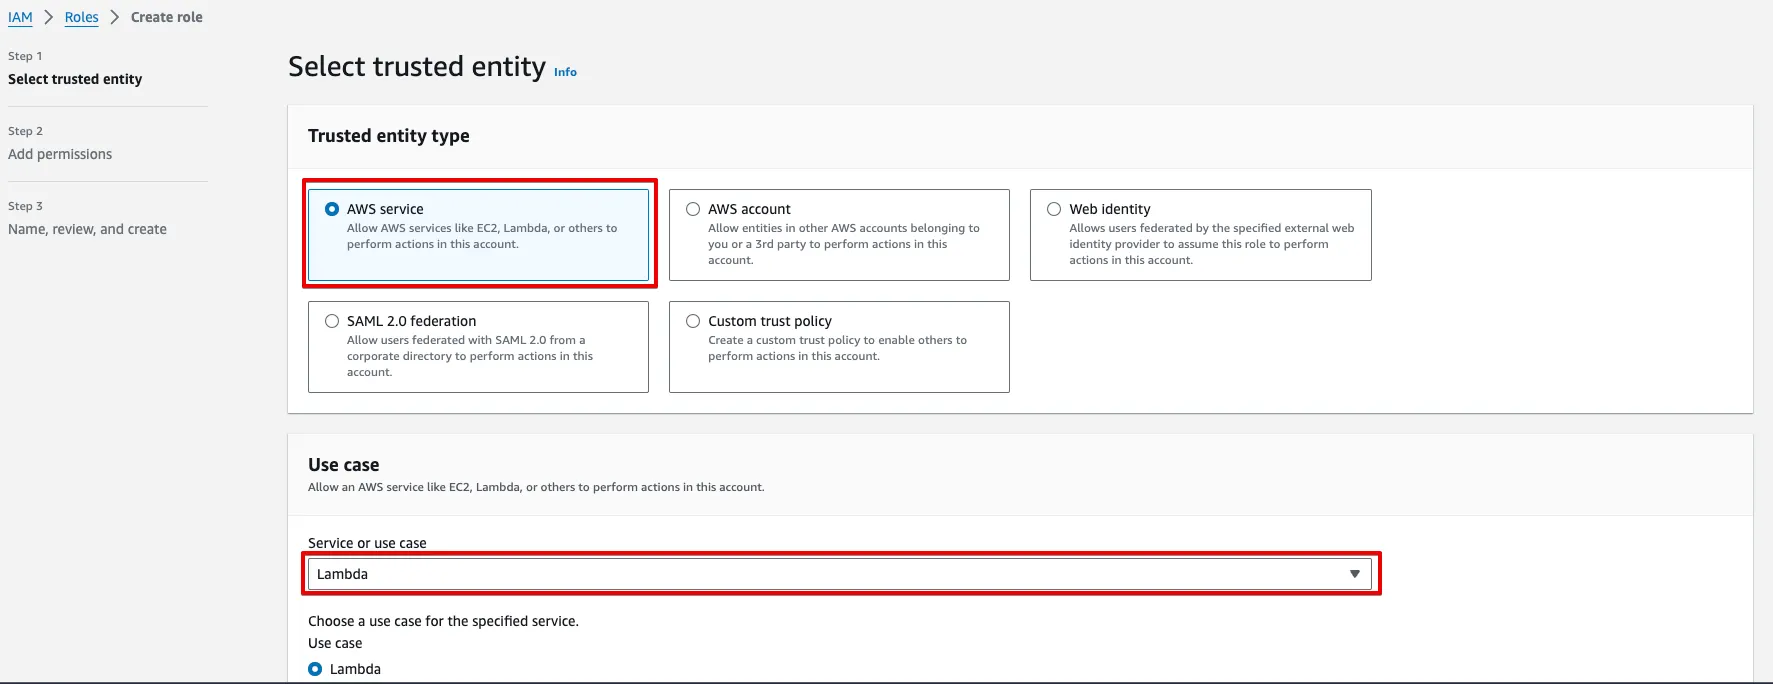Click the Info link beside the heading
This screenshot has height=684, width=1773.
point(565,72)
